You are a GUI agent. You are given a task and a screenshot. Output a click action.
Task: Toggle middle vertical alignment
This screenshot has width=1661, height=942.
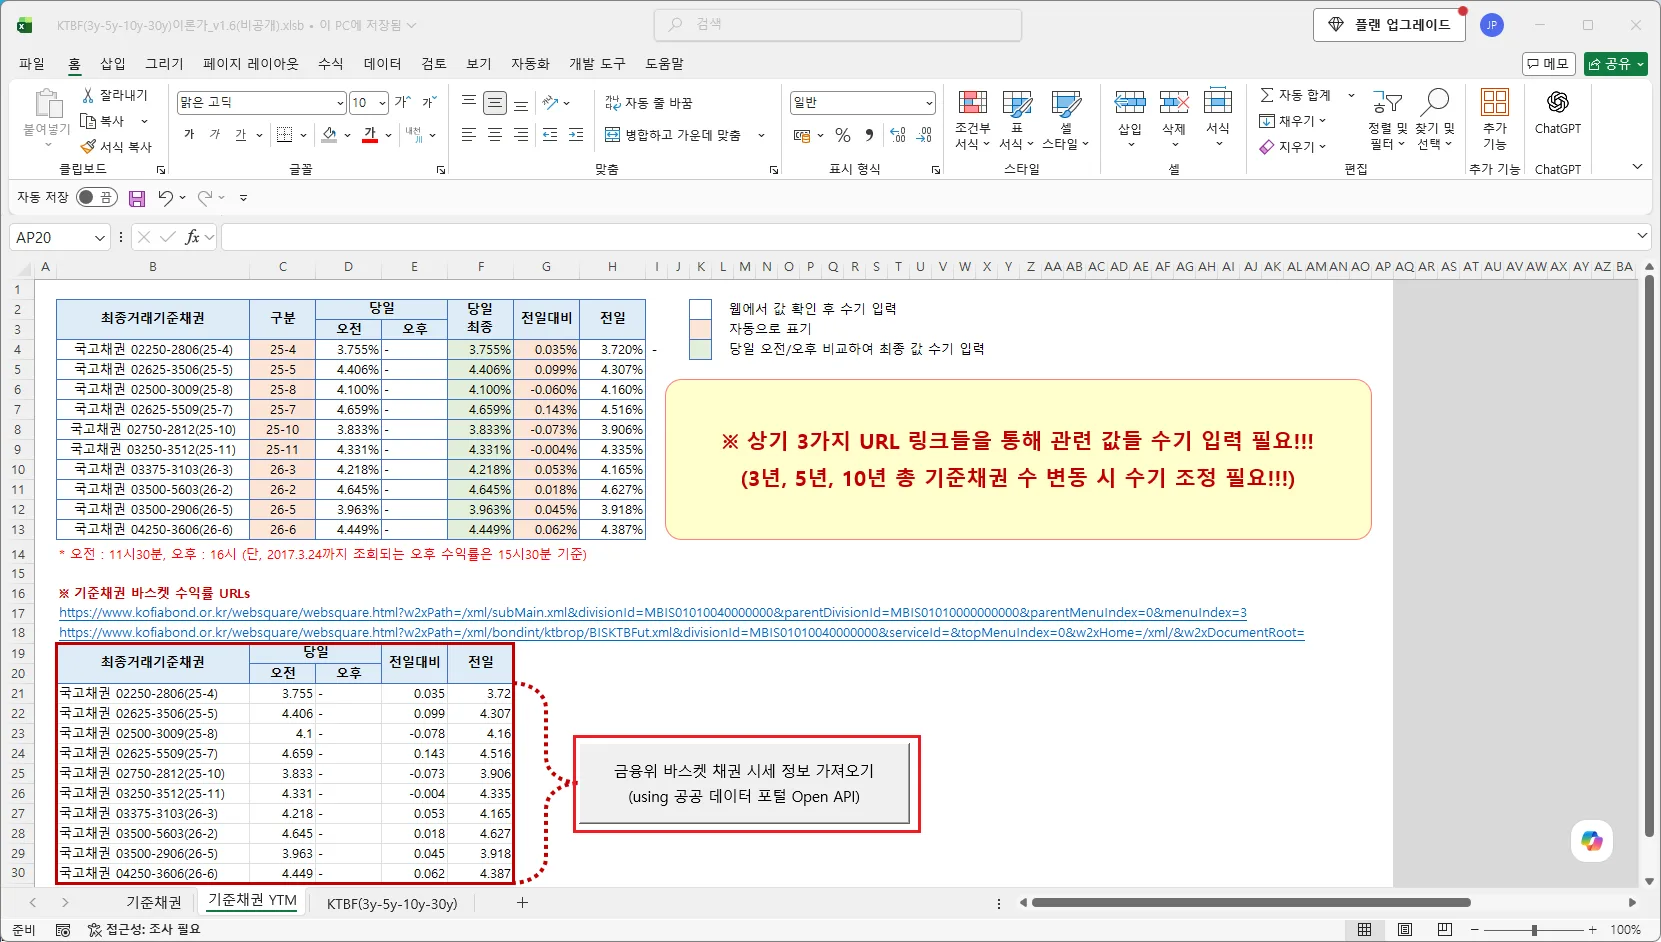coord(495,103)
